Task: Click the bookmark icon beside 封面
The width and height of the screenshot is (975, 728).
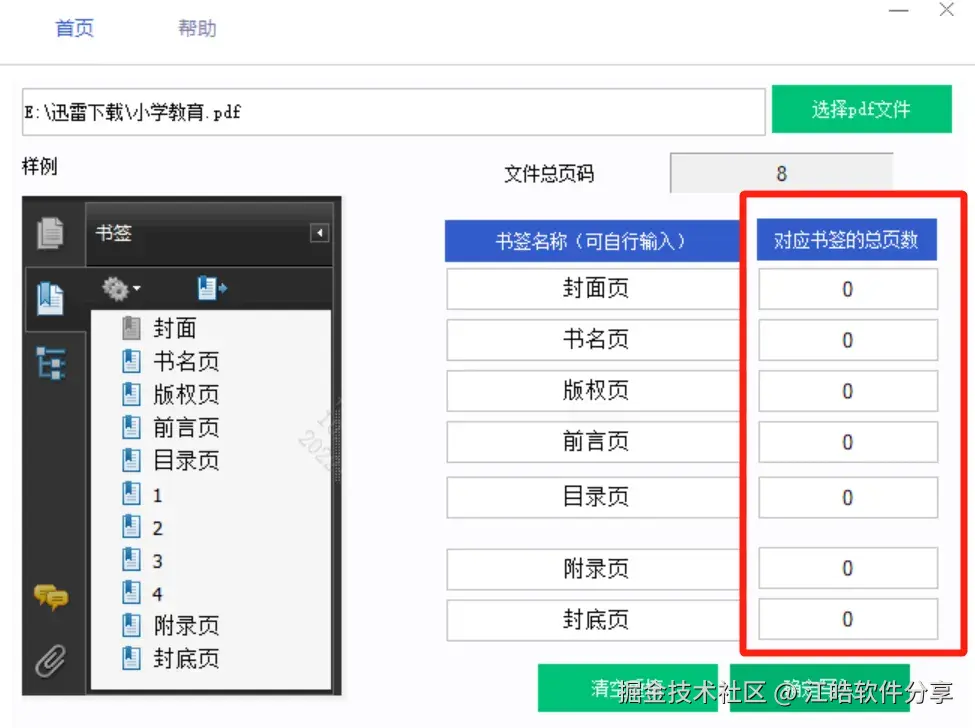Action: click(131, 327)
